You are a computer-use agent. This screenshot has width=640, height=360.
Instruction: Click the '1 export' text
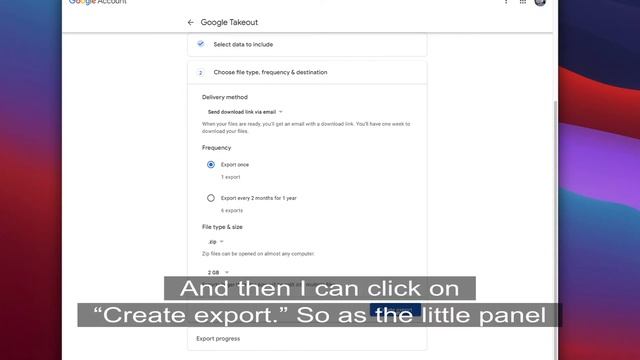coord(231,177)
